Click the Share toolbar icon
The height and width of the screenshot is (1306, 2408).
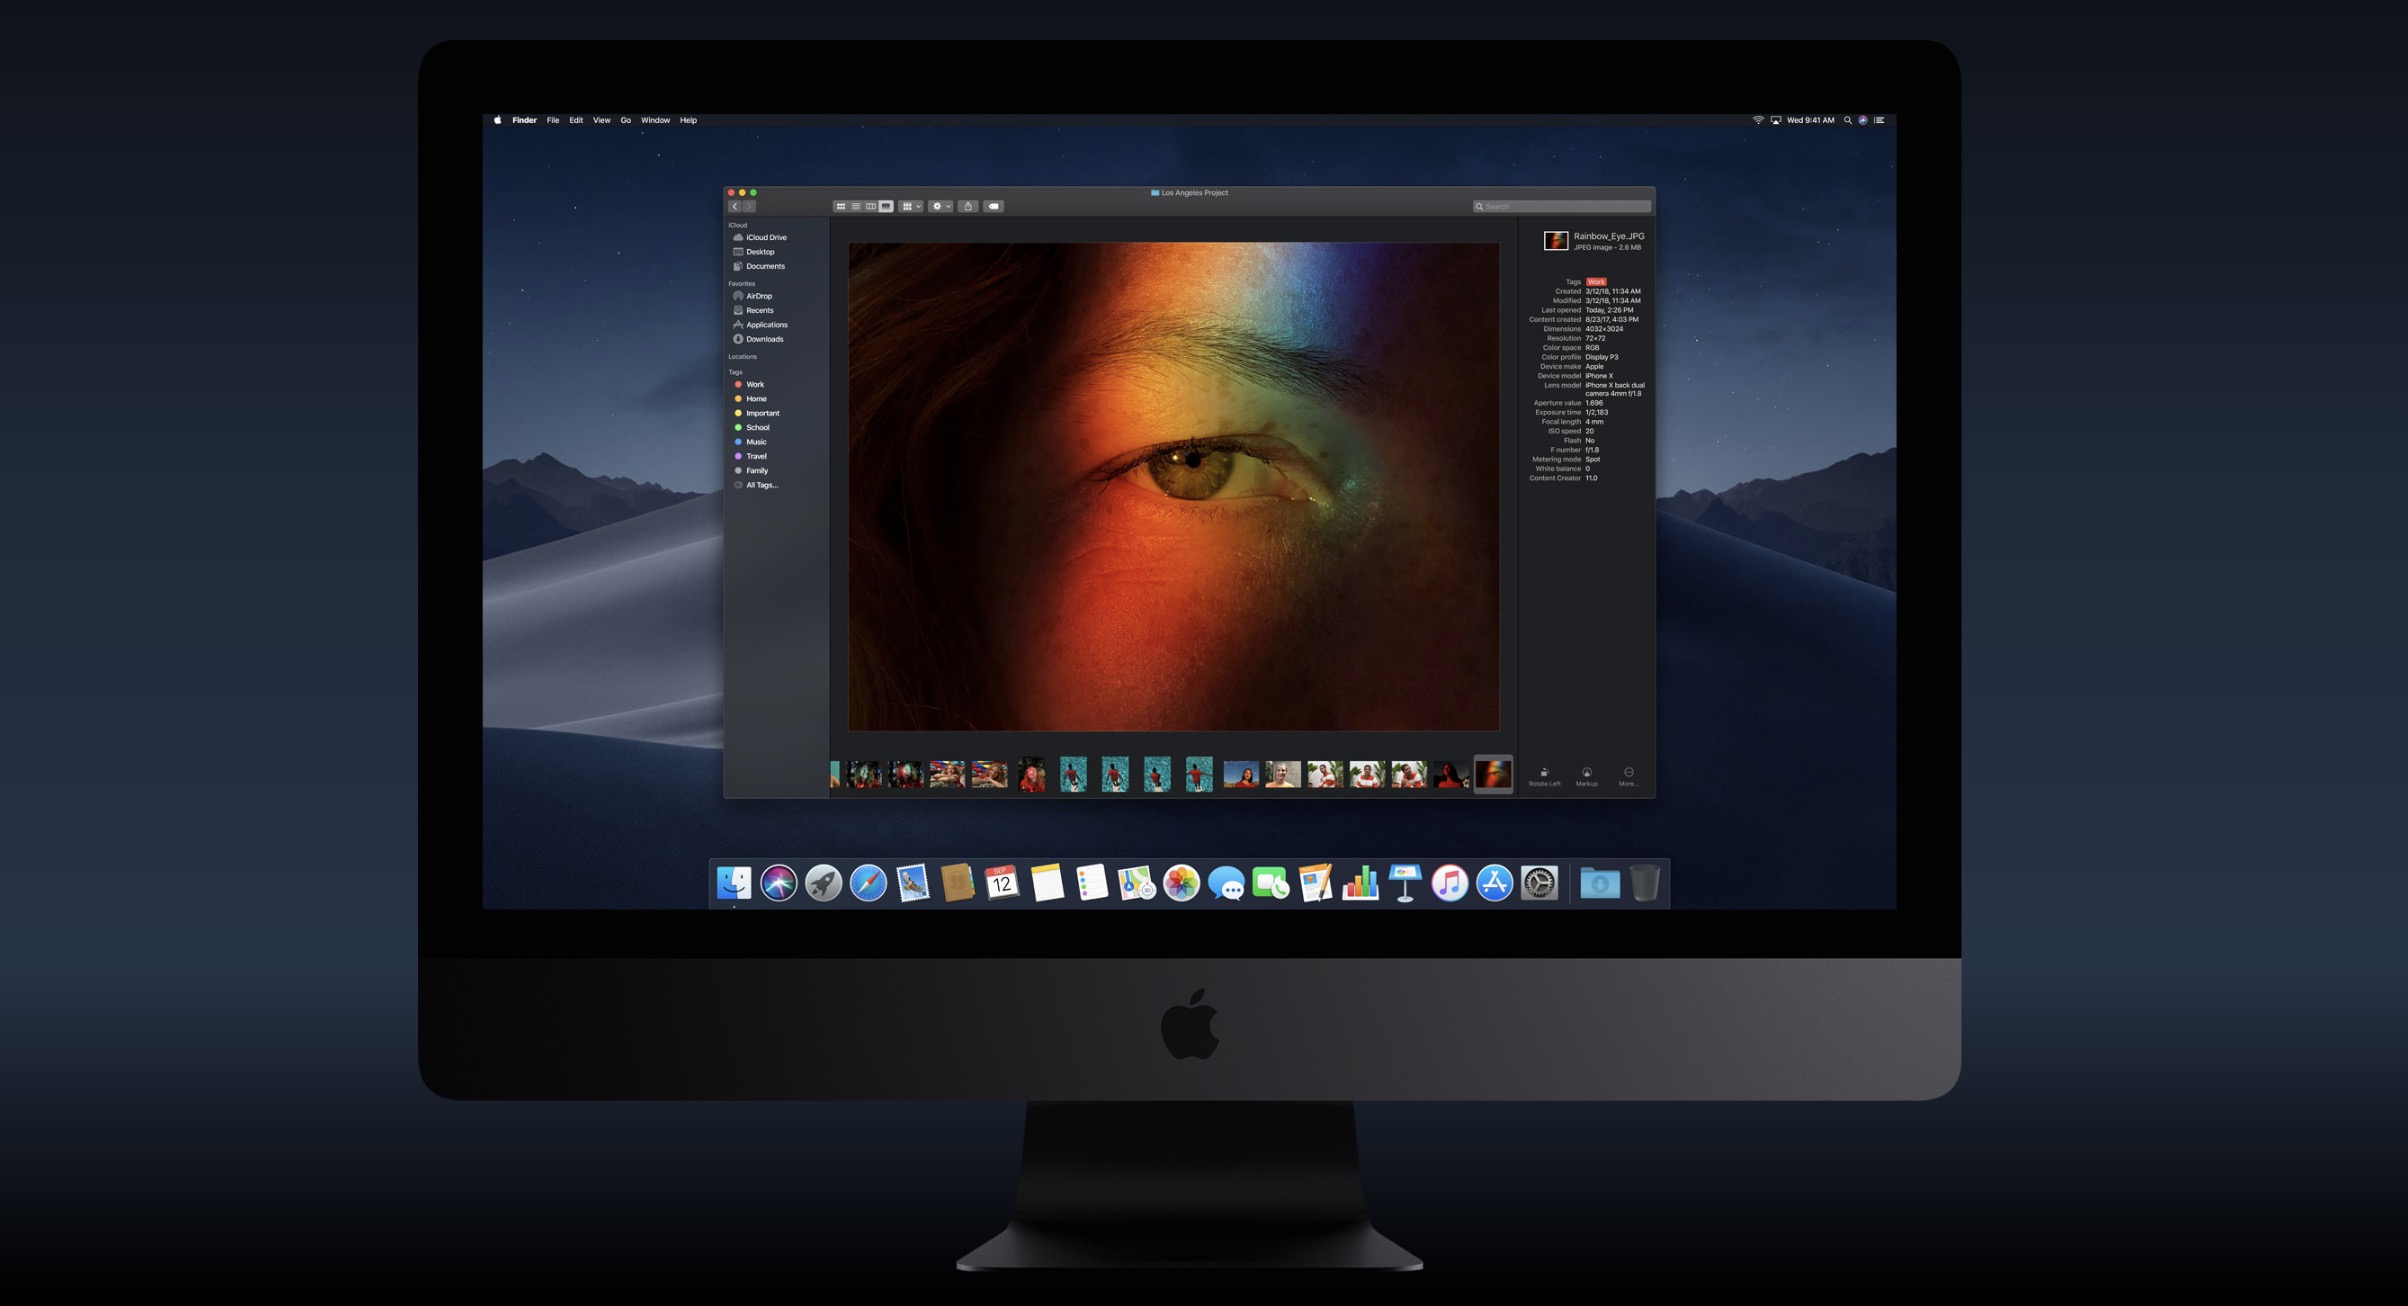tap(967, 206)
